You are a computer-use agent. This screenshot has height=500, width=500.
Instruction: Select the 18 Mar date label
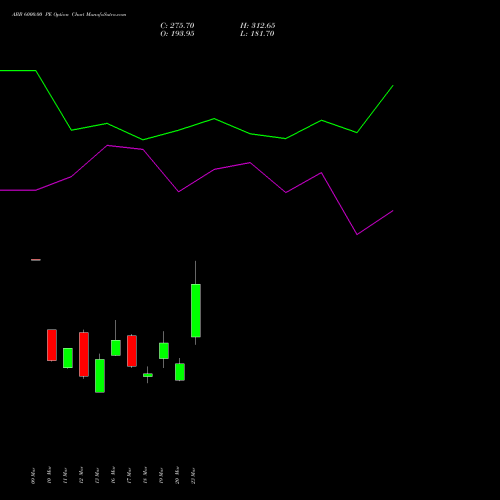[x=145, y=475]
